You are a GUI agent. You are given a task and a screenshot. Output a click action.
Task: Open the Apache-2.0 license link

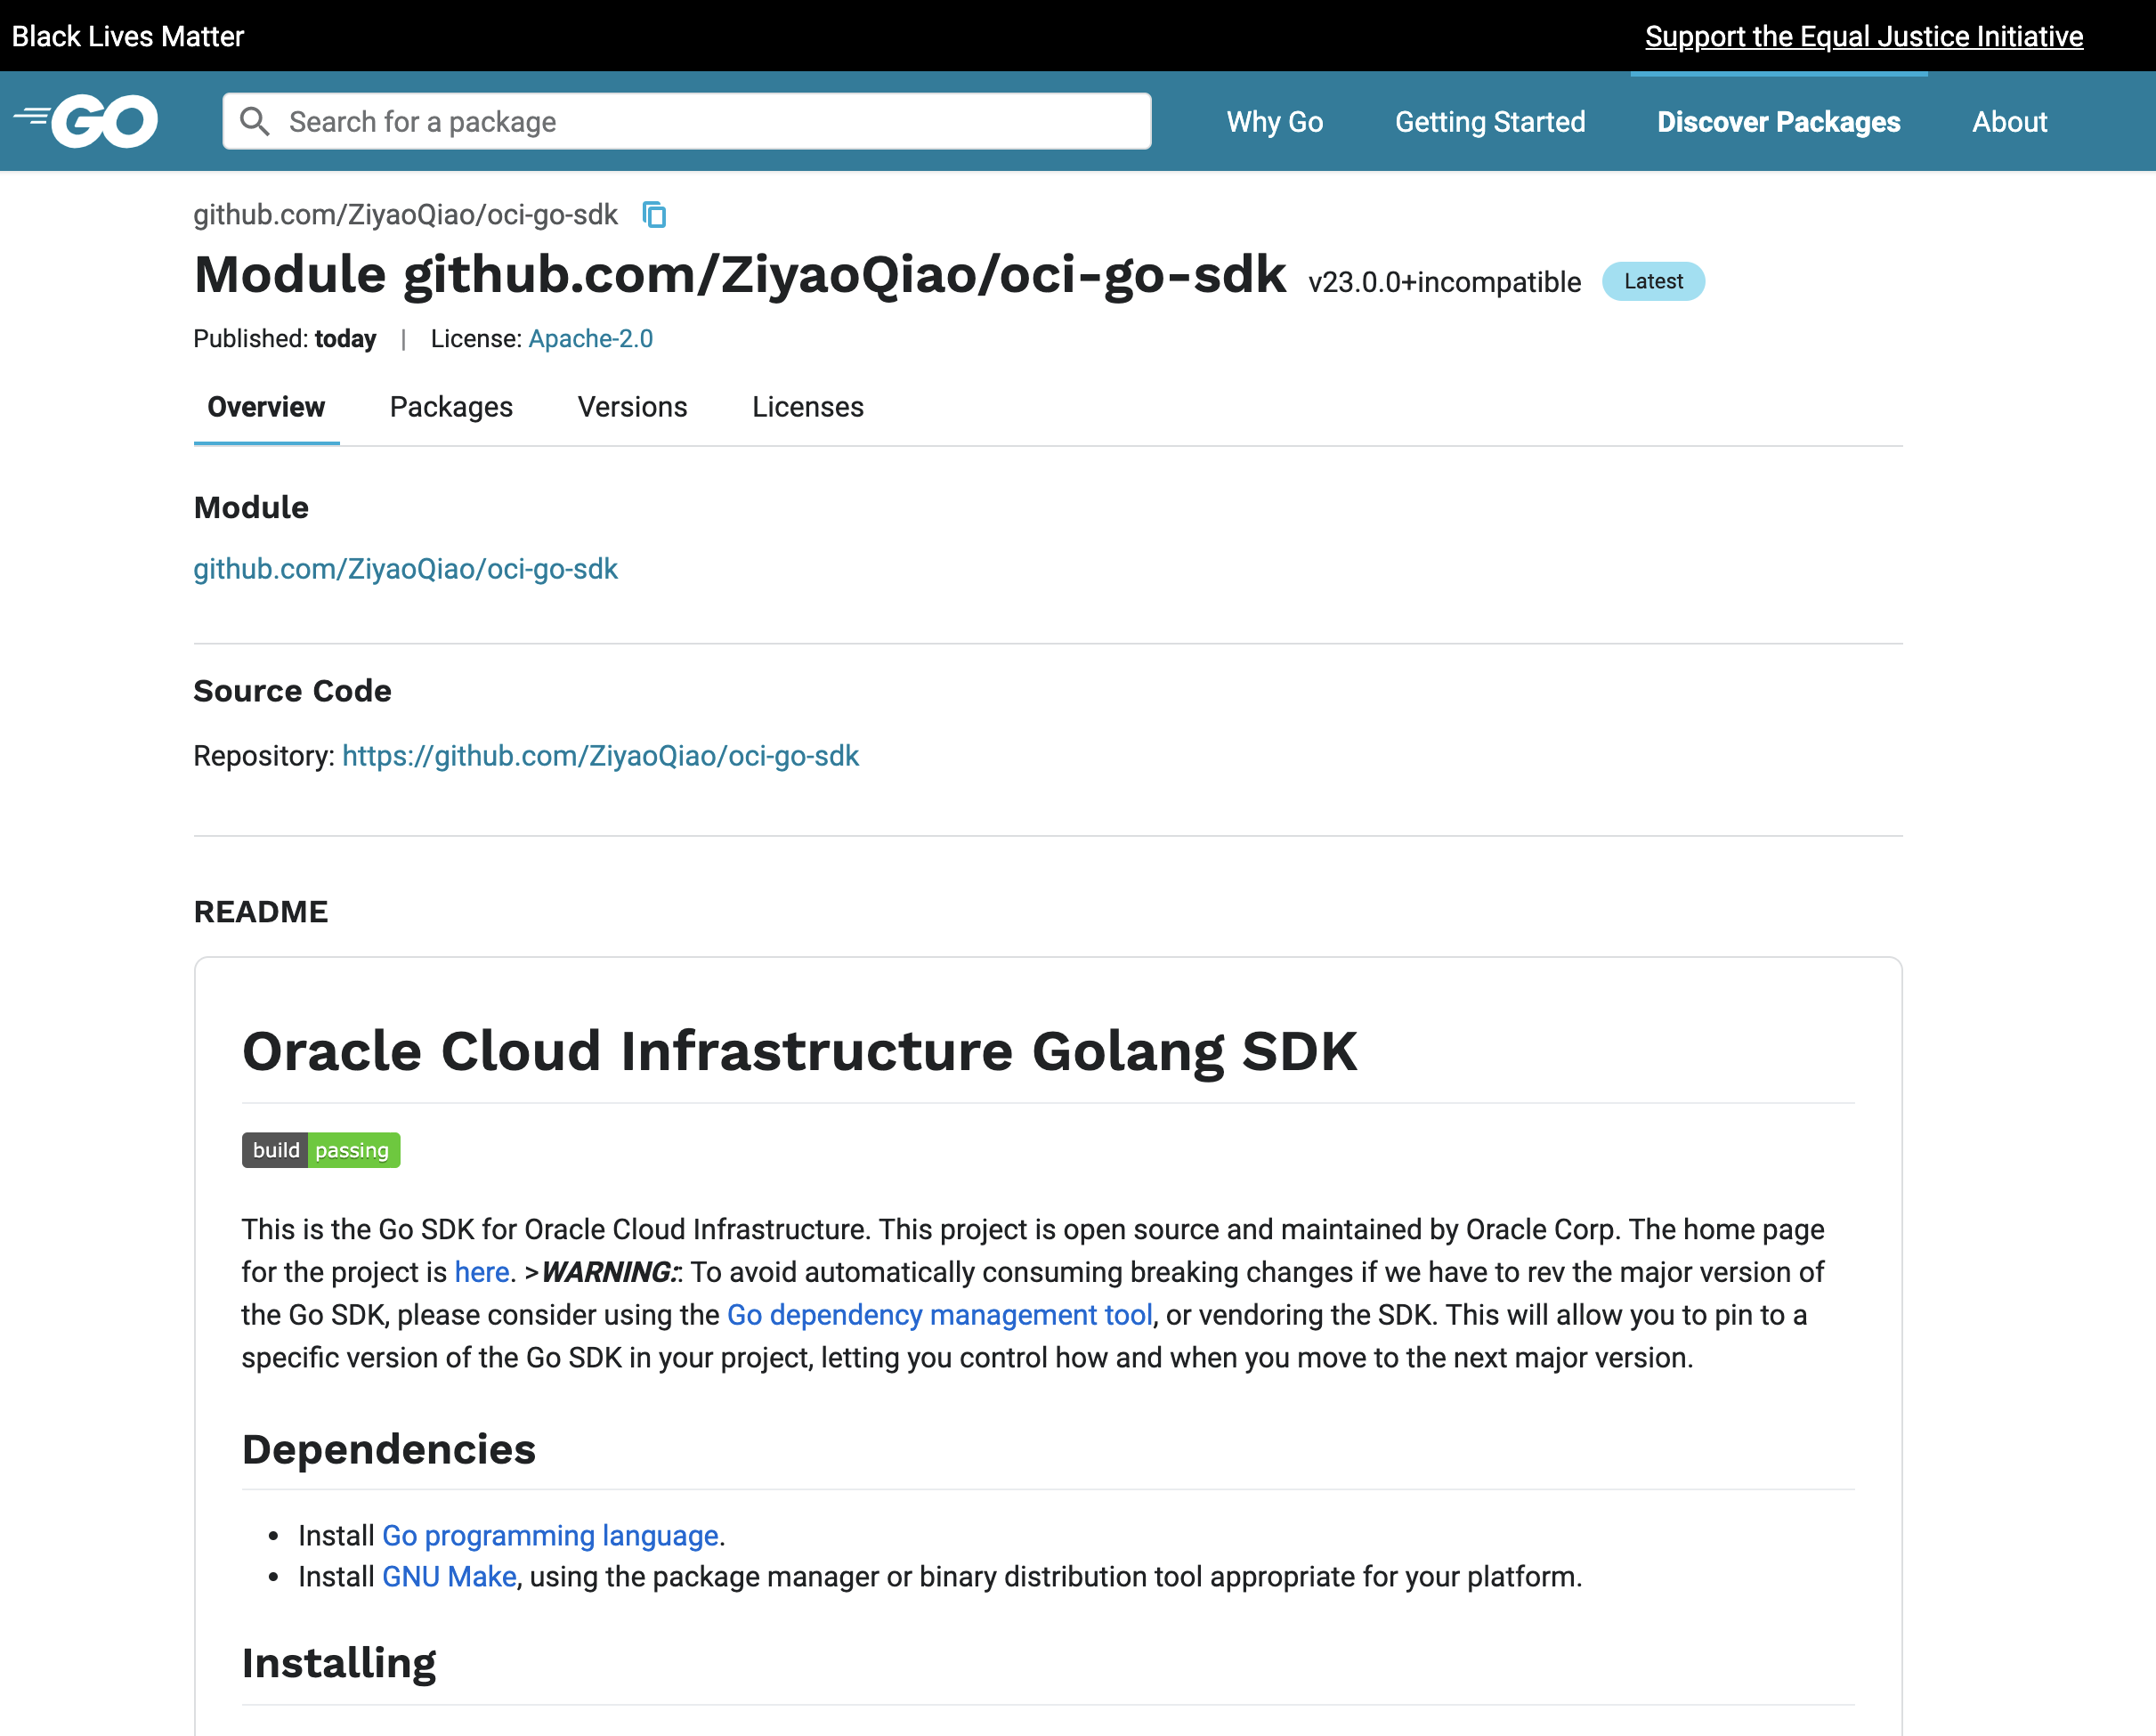point(590,339)
